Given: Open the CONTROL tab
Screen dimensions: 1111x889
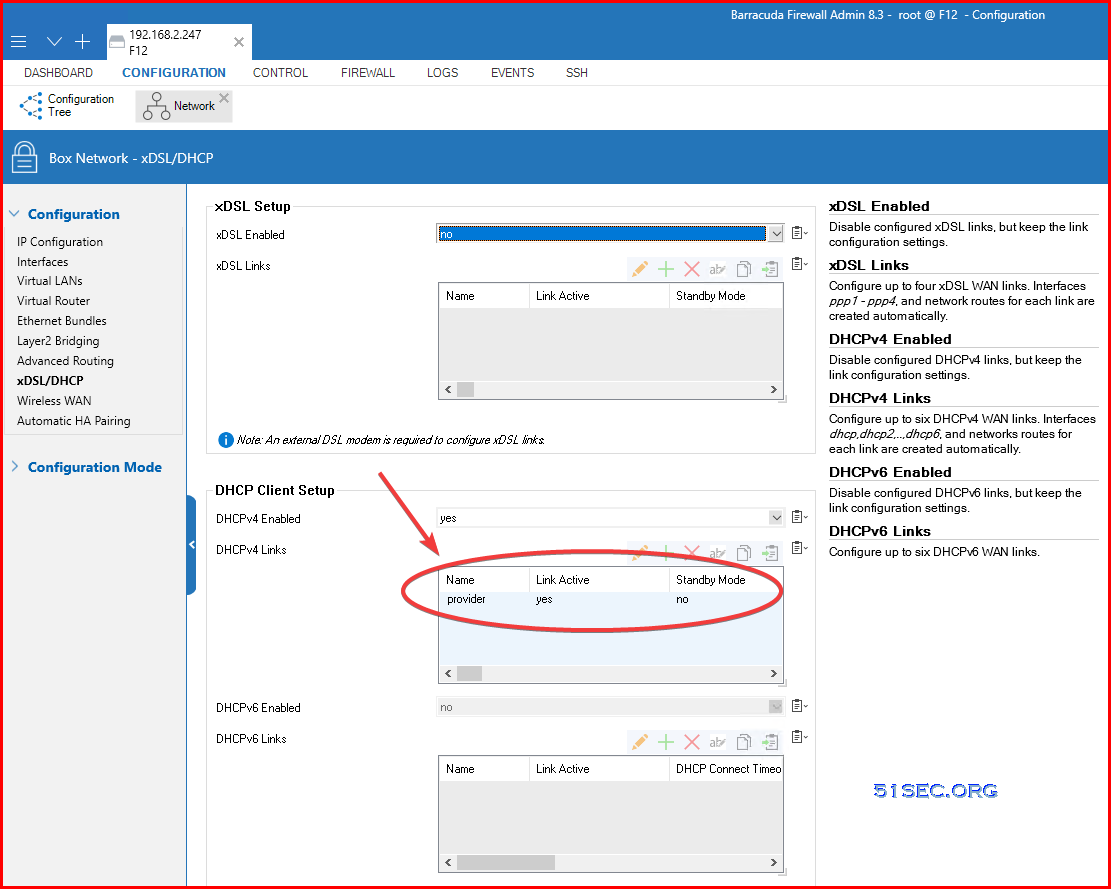Looking at the screenshot, I should coord(280,72).
